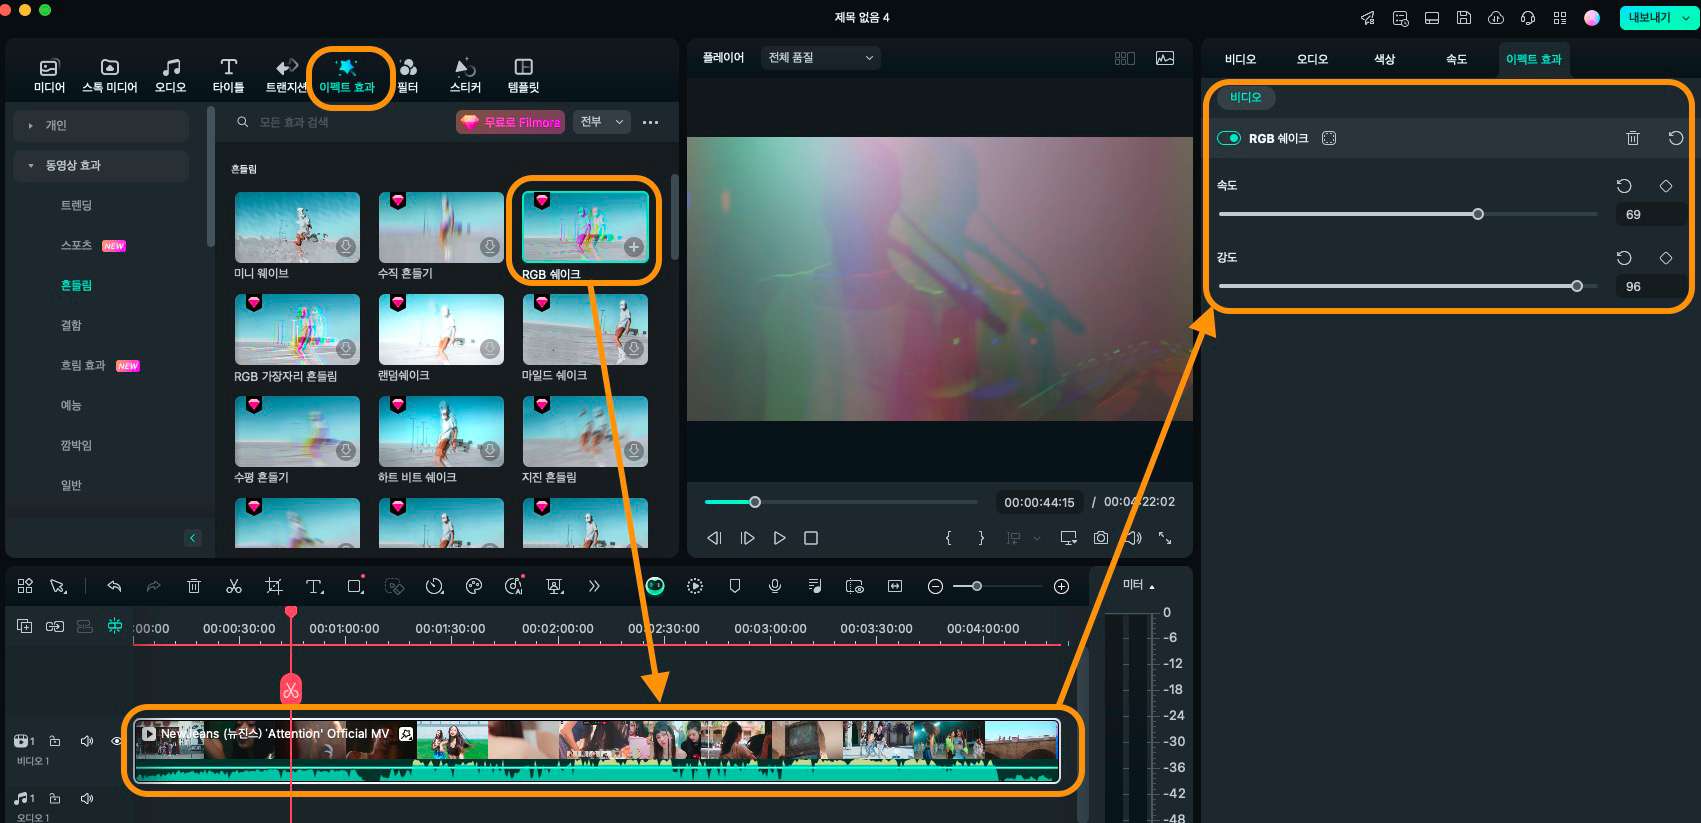Viewport: 1701px width, 823px height.
Task: Open more options ellipsis in effects panel
Action: point(651,122)
